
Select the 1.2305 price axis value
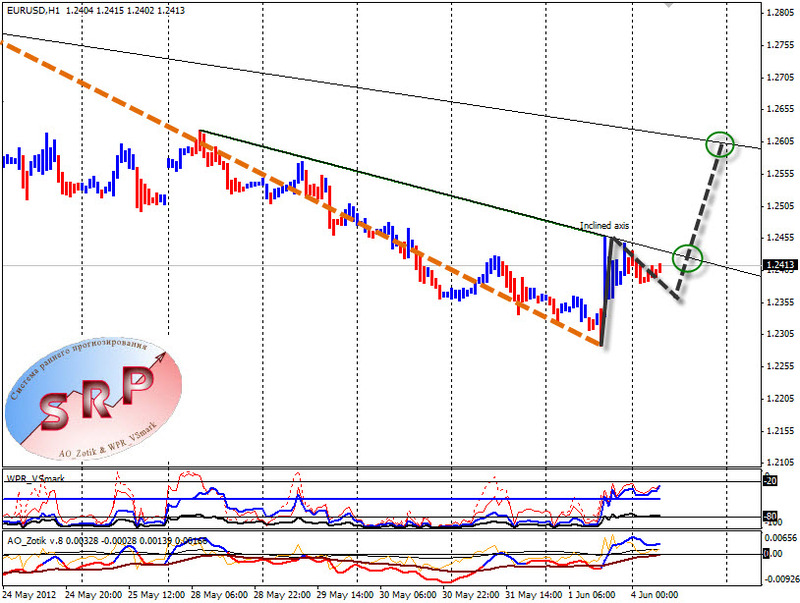point(781,334)
